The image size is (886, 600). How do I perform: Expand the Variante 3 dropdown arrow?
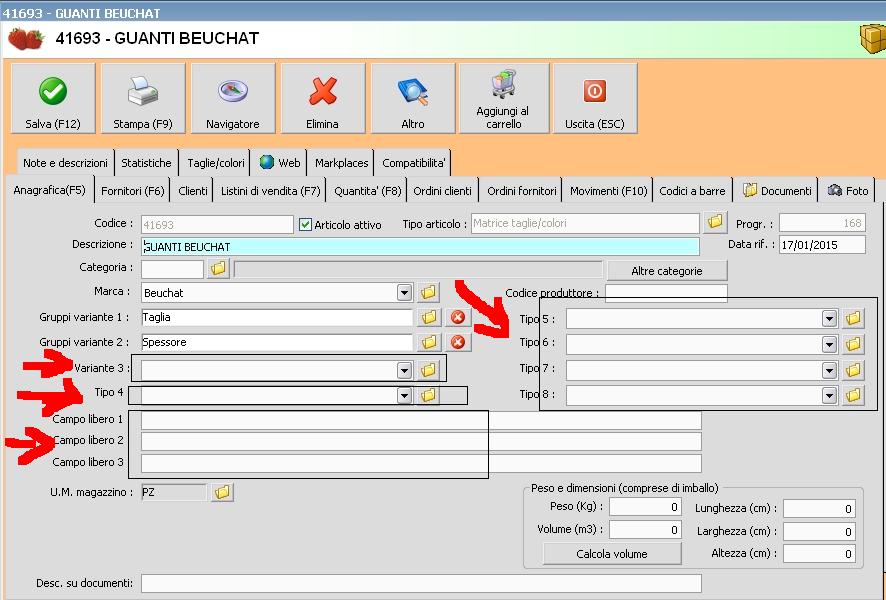(x=404, y=371)
